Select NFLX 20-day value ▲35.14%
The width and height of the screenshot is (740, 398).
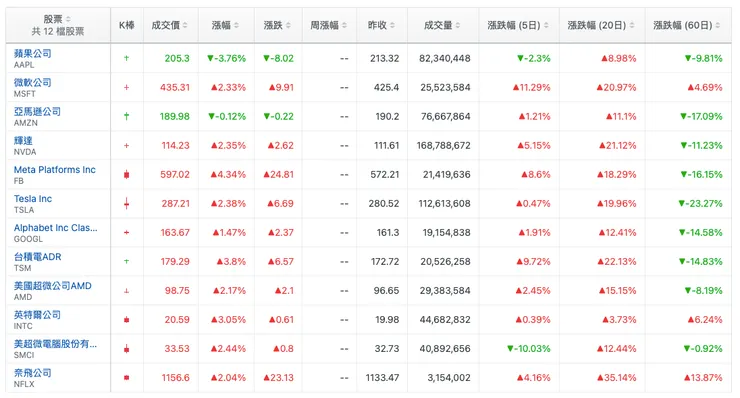[x=616, y=378]
